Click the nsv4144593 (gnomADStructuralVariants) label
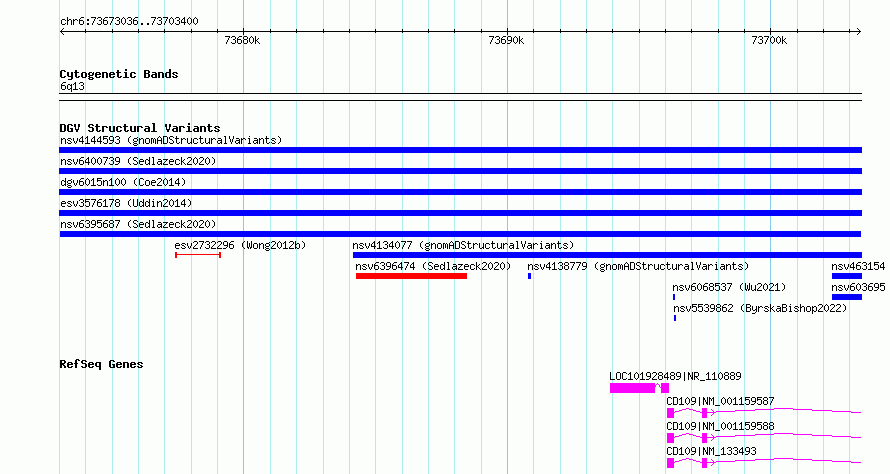Image resolution: width=890 pixels, height=474 pixels. [171, 140]
